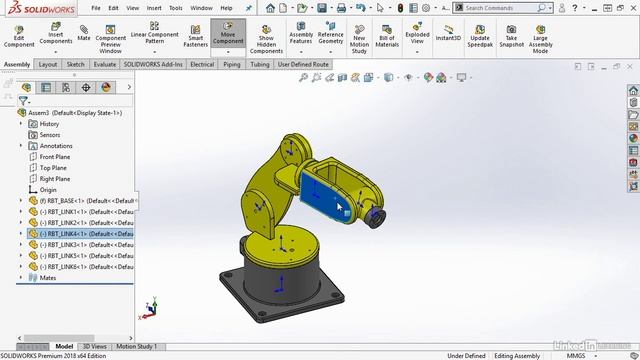
Task: Click Linear Component Pattern
Action: [154, 33]
